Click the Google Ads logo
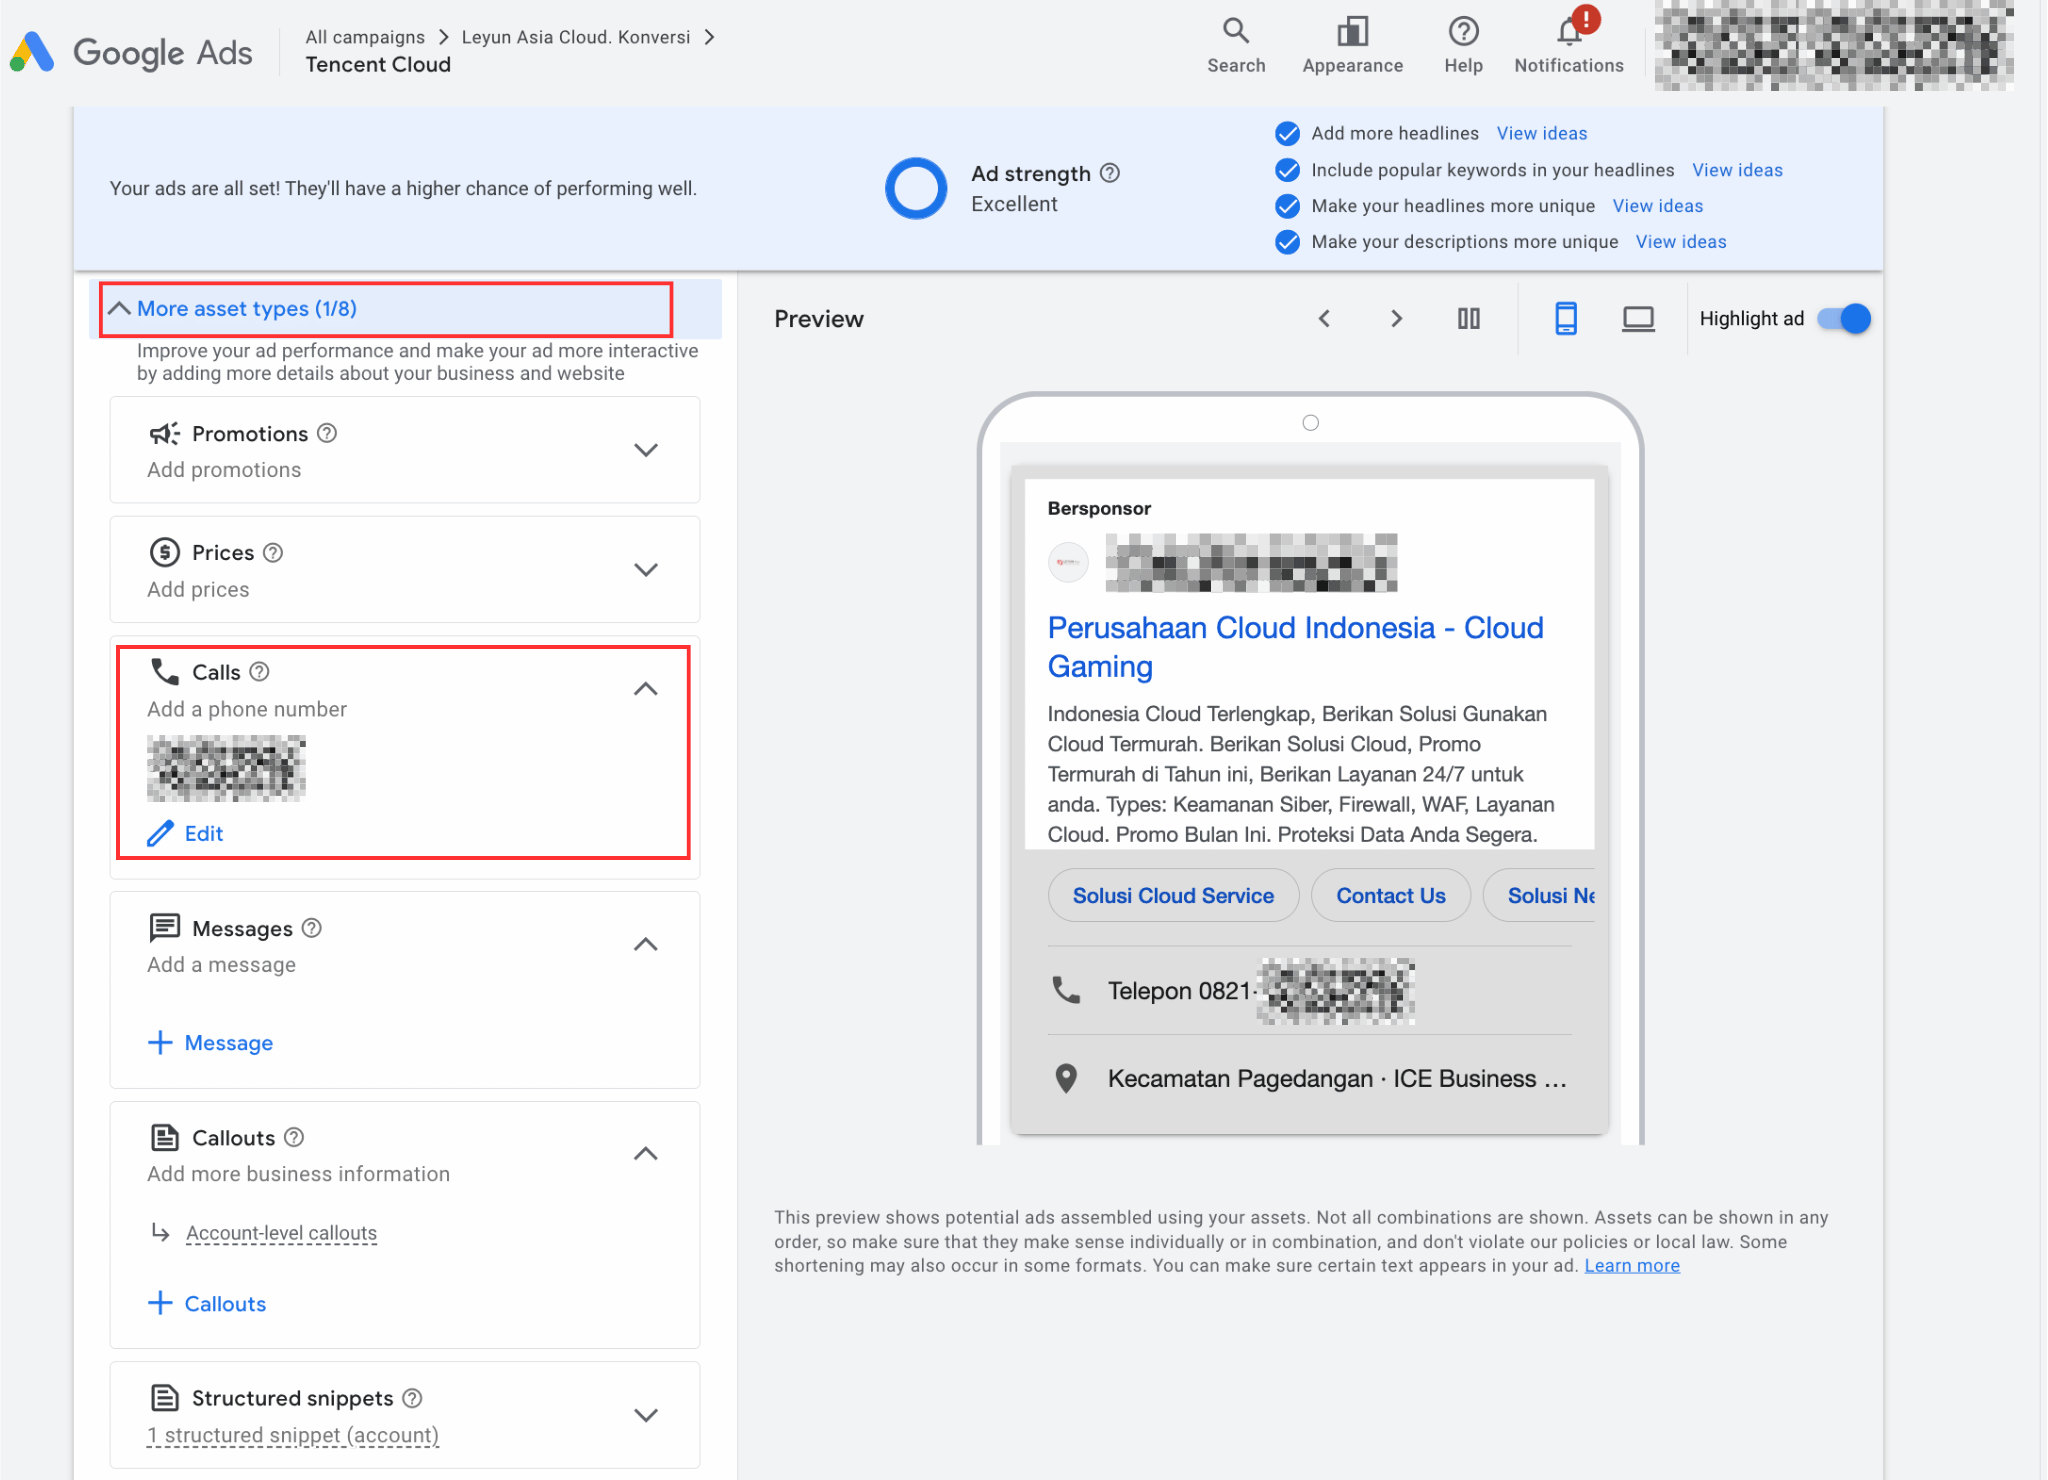Viewport: 2048px width, 1480px height. click(131, 51)
